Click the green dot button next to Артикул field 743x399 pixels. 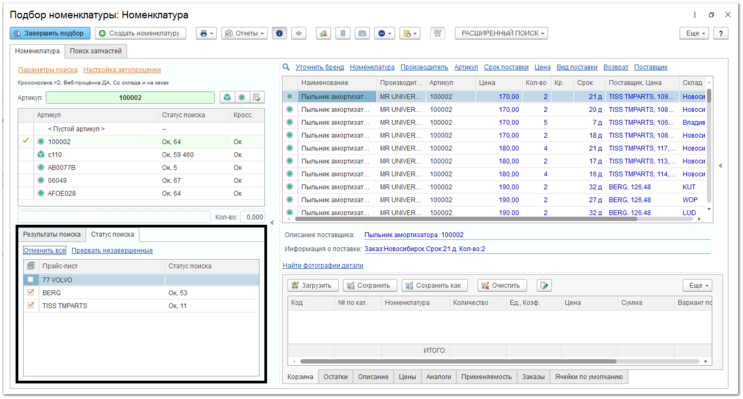click(x=242, y=97)
